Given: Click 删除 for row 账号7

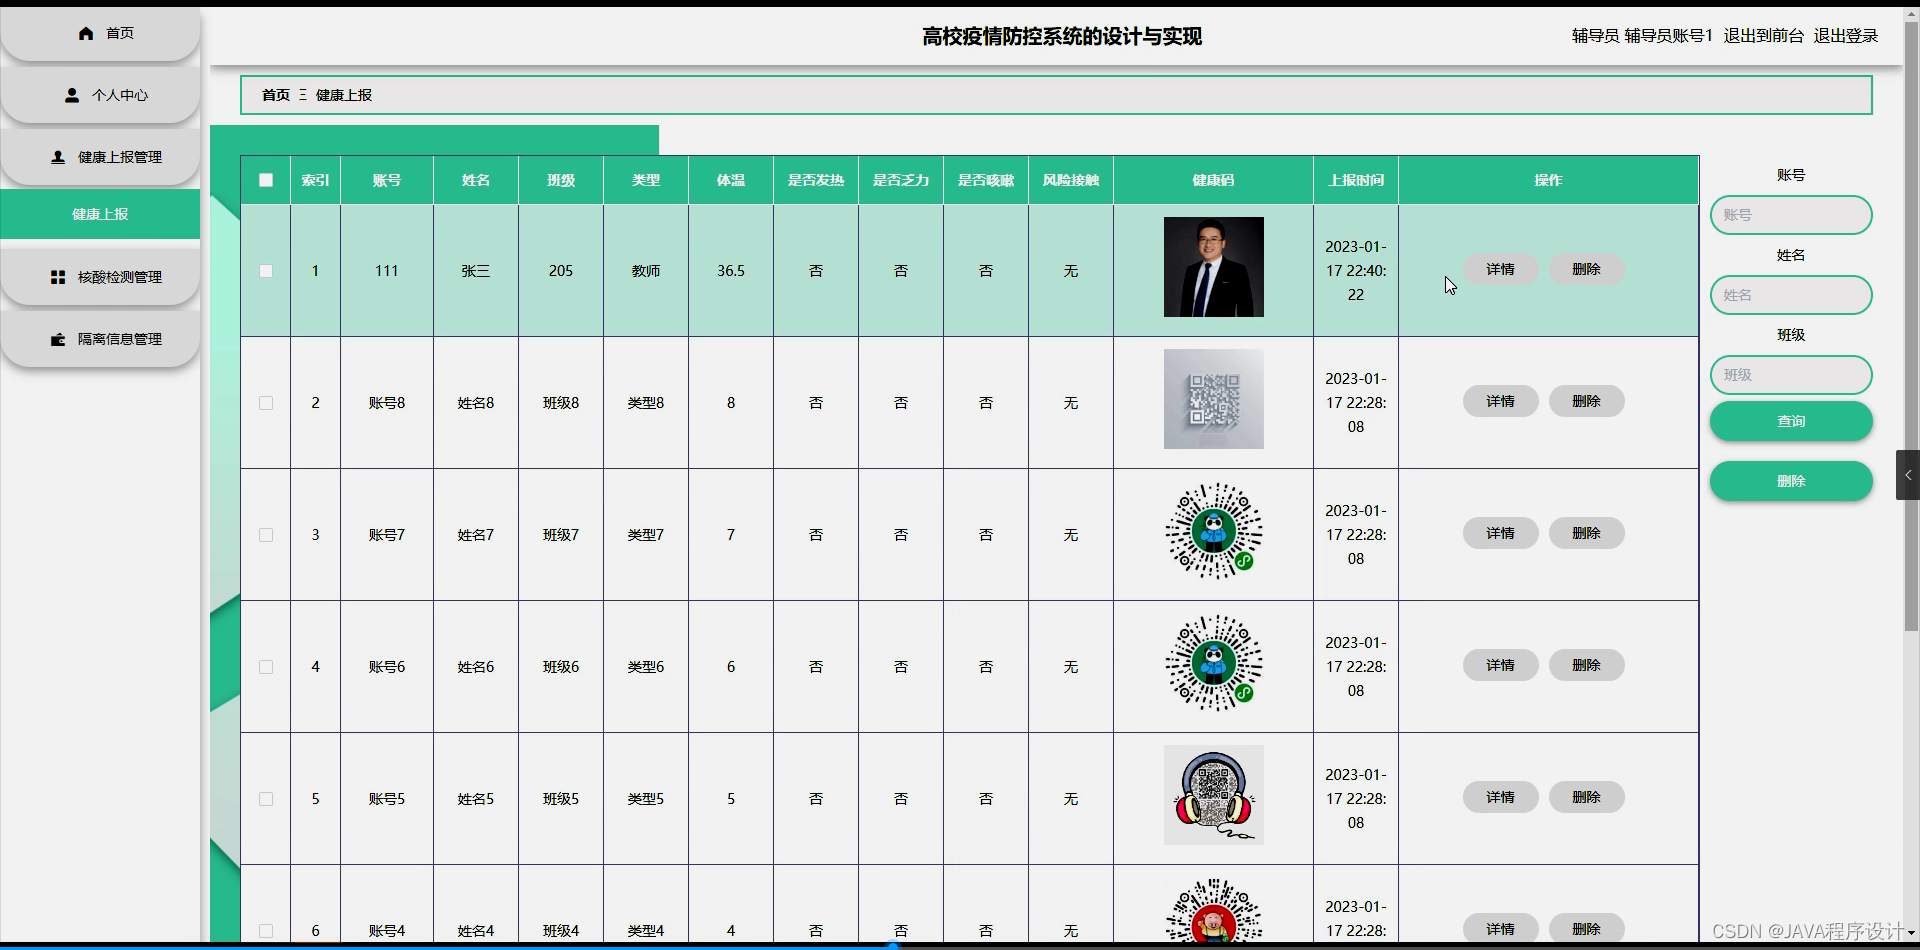Looking at the screenshot, I should (x=1586, y=533).
